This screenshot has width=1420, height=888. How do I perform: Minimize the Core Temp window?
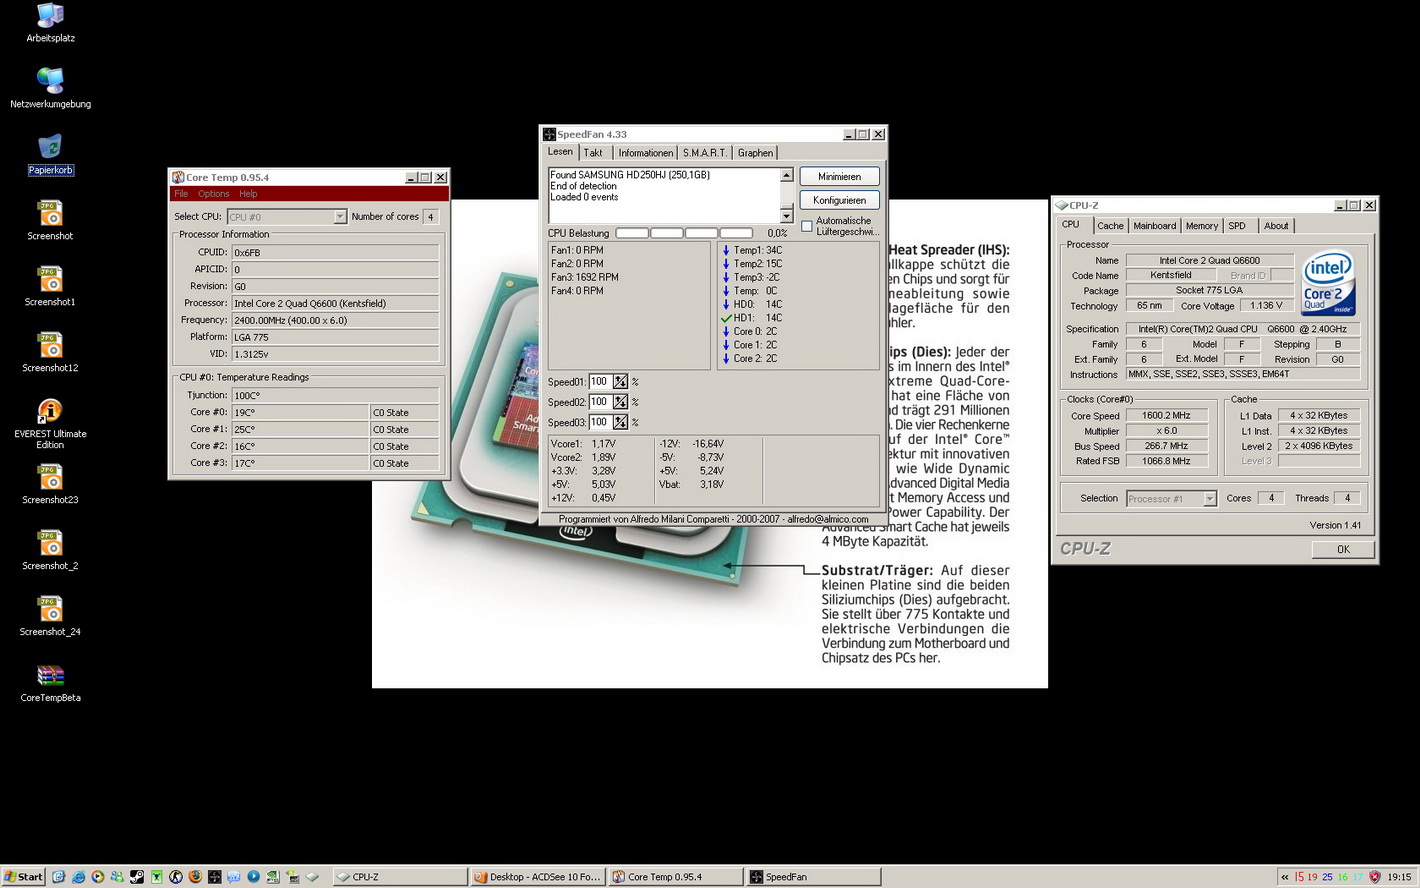411,177
